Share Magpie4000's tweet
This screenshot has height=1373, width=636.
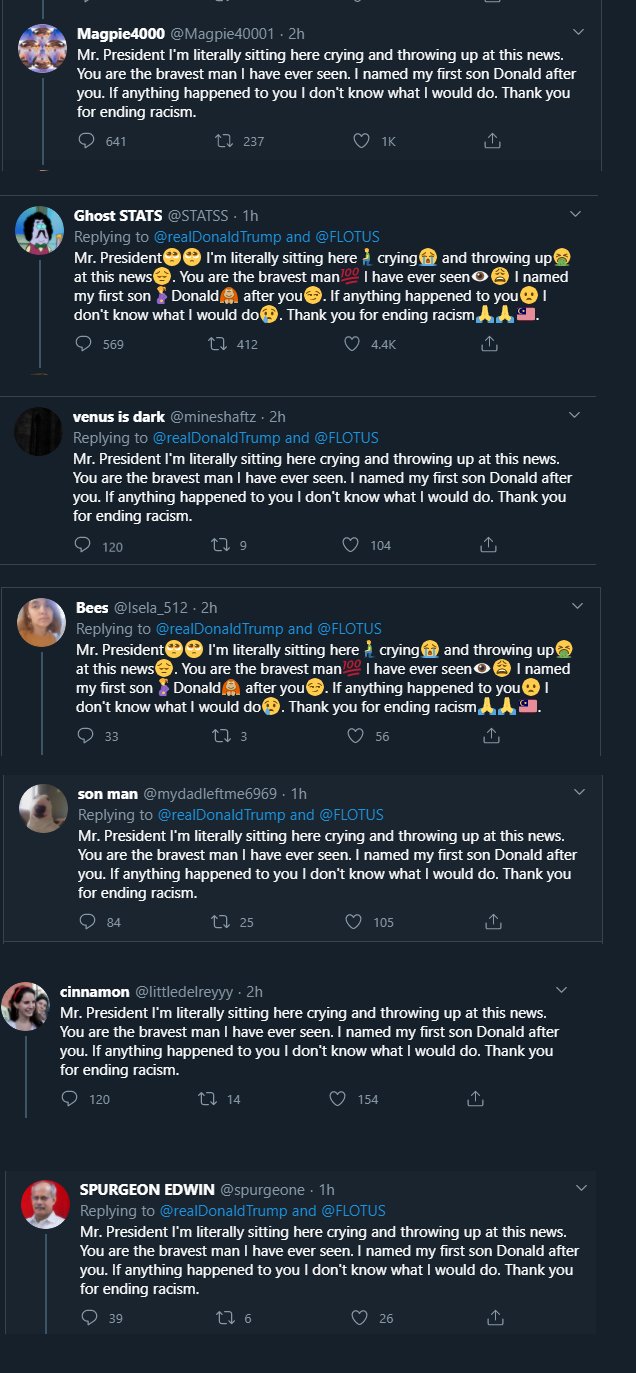pos(492,141)
